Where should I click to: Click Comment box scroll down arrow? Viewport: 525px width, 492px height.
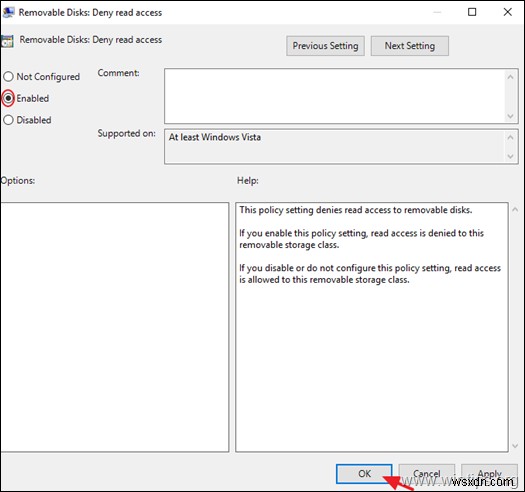click(x=510, y=116)
